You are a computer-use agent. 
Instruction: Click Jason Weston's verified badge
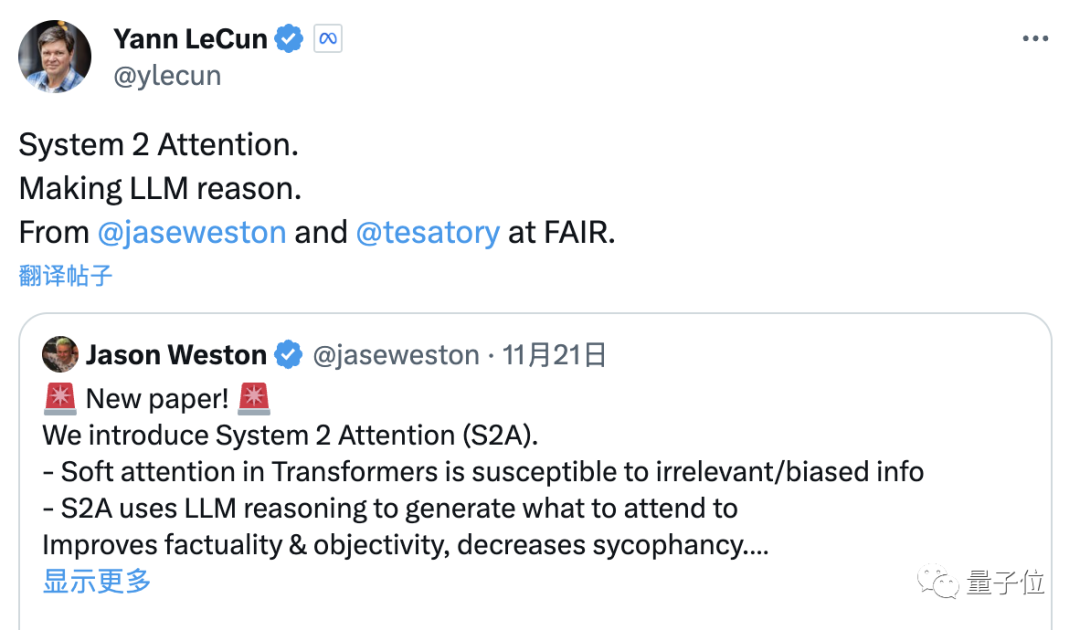click(288, 355)
